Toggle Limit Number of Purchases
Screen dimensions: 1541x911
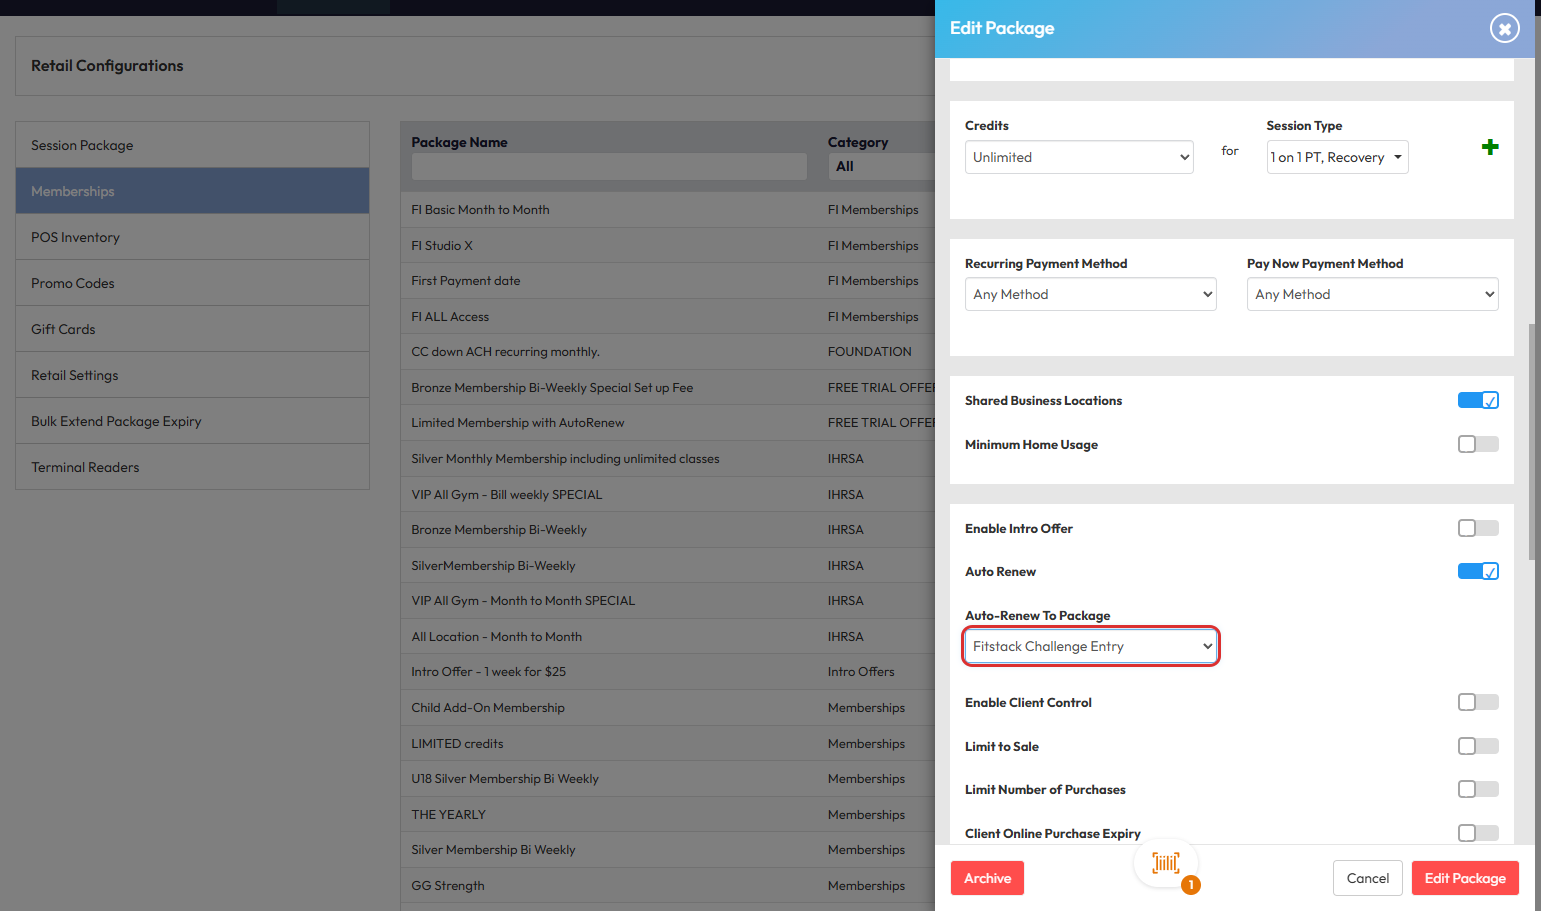pos(1477,789)
